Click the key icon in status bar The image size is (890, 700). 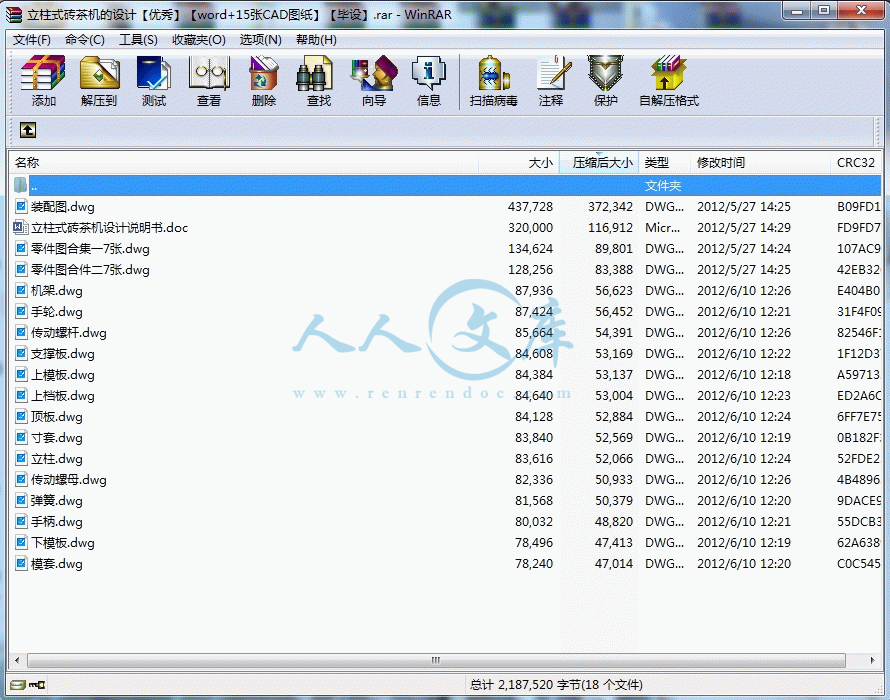coord(37,685)
